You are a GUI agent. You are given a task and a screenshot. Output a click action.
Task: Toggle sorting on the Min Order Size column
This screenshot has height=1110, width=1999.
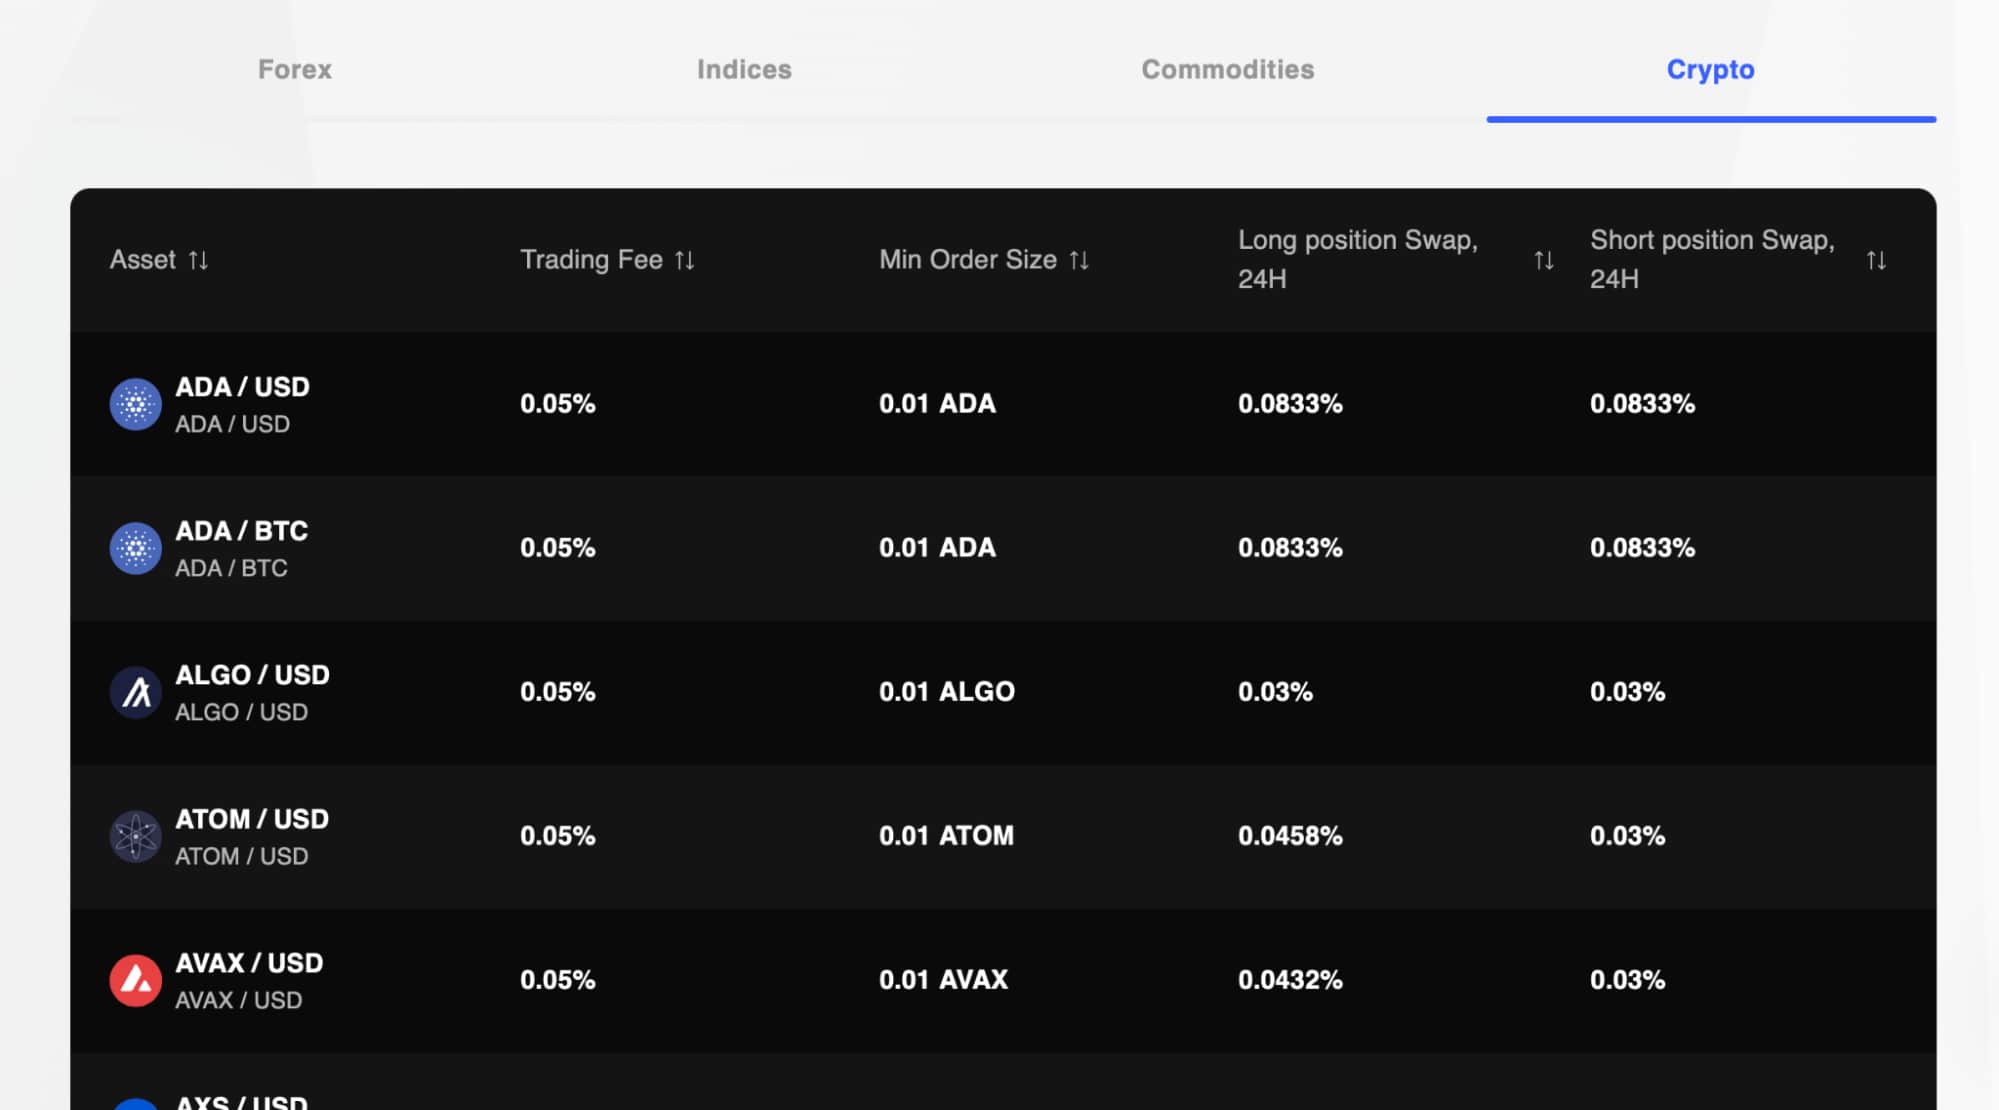click(x=1079, y=260)
